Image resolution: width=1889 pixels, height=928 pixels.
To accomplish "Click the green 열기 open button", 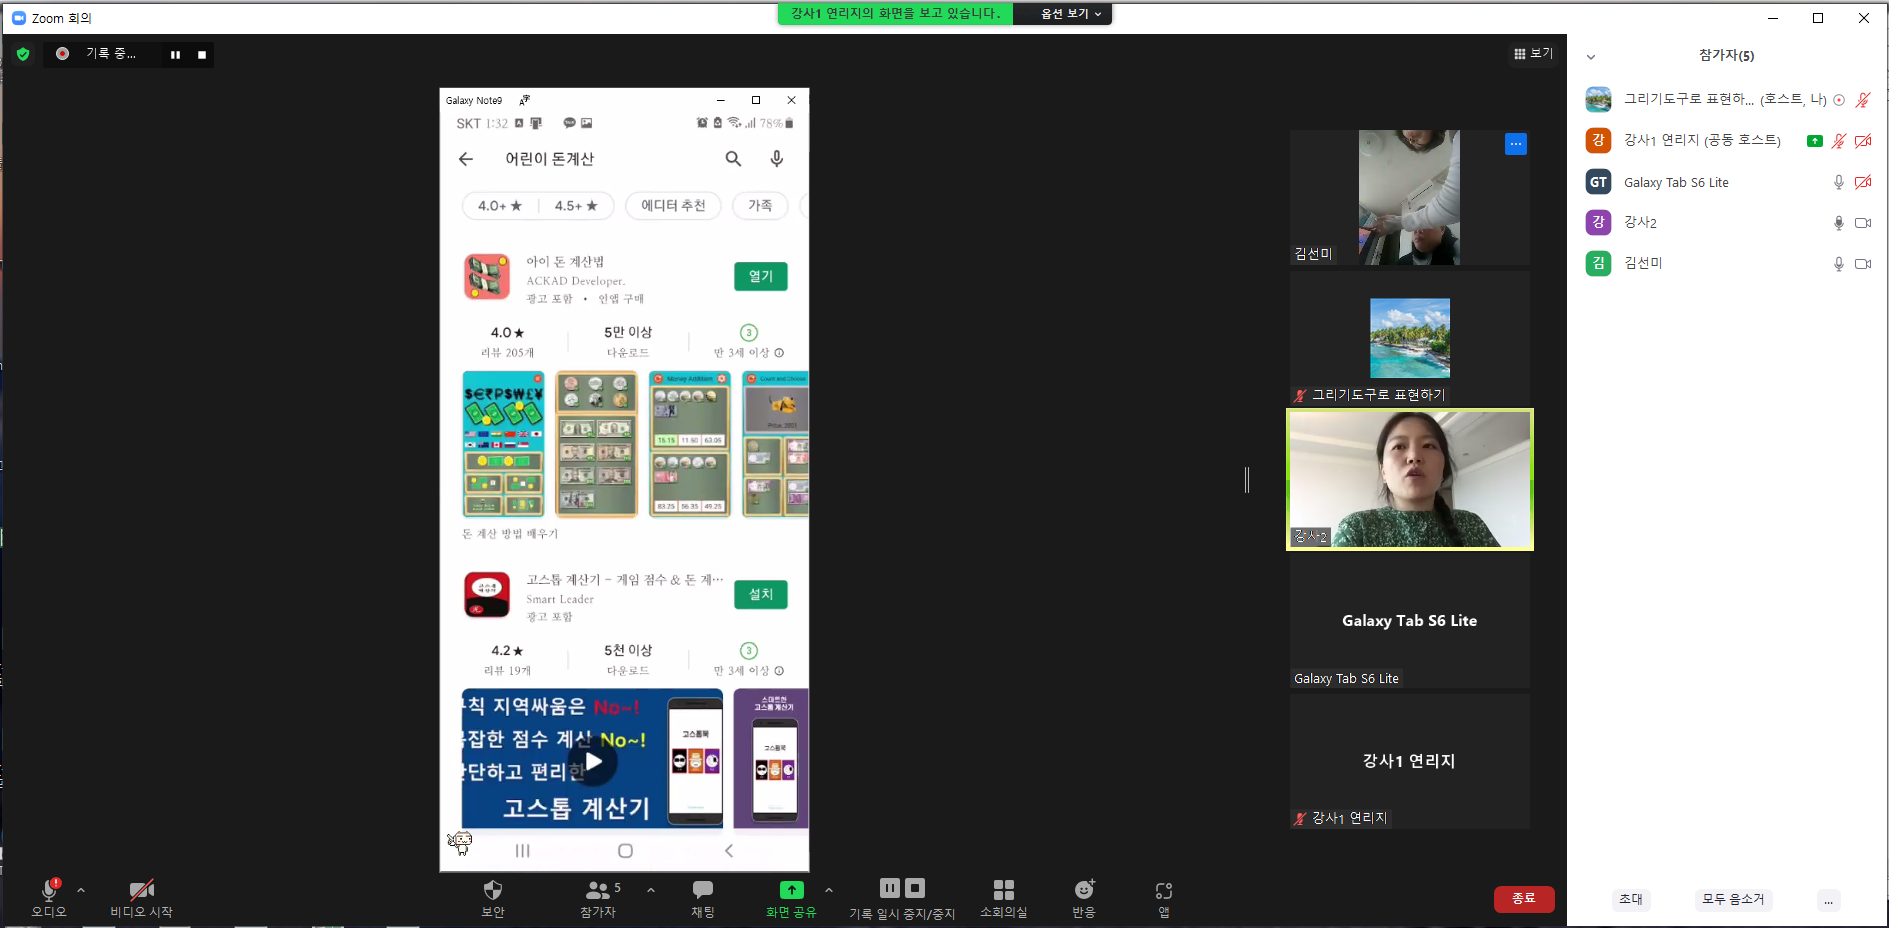I will pos(761,277).
